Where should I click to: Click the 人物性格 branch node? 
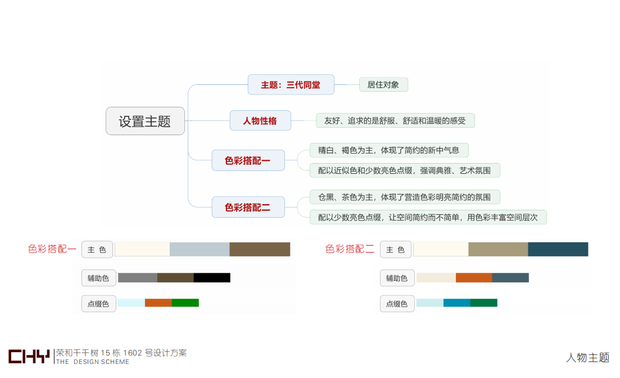tap(260, 121)
